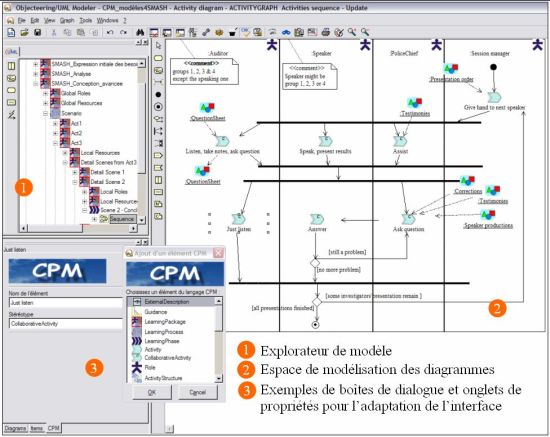Viewport: 550px width, 437px height.
Task: Click the Print toolbar icon
Action: click(x=326, y=33)
